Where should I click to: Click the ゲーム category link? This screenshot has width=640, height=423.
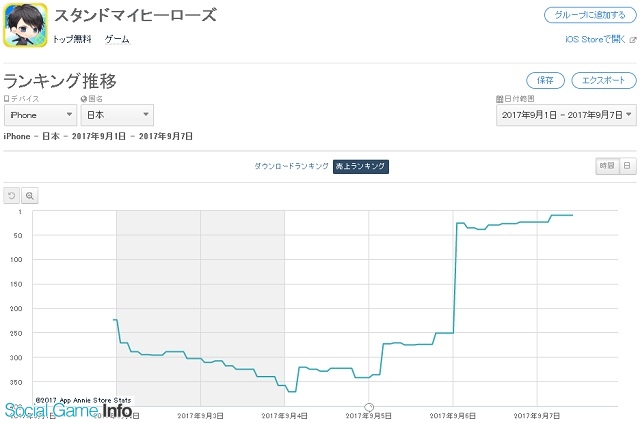(x=117, y=39)
